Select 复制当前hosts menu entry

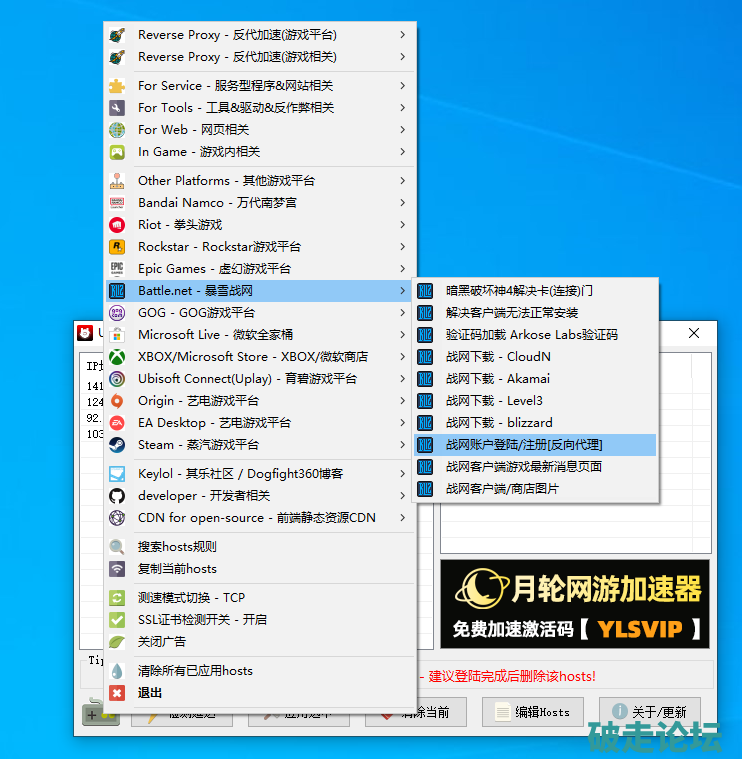pyautogui.click(x=177, y=569)
